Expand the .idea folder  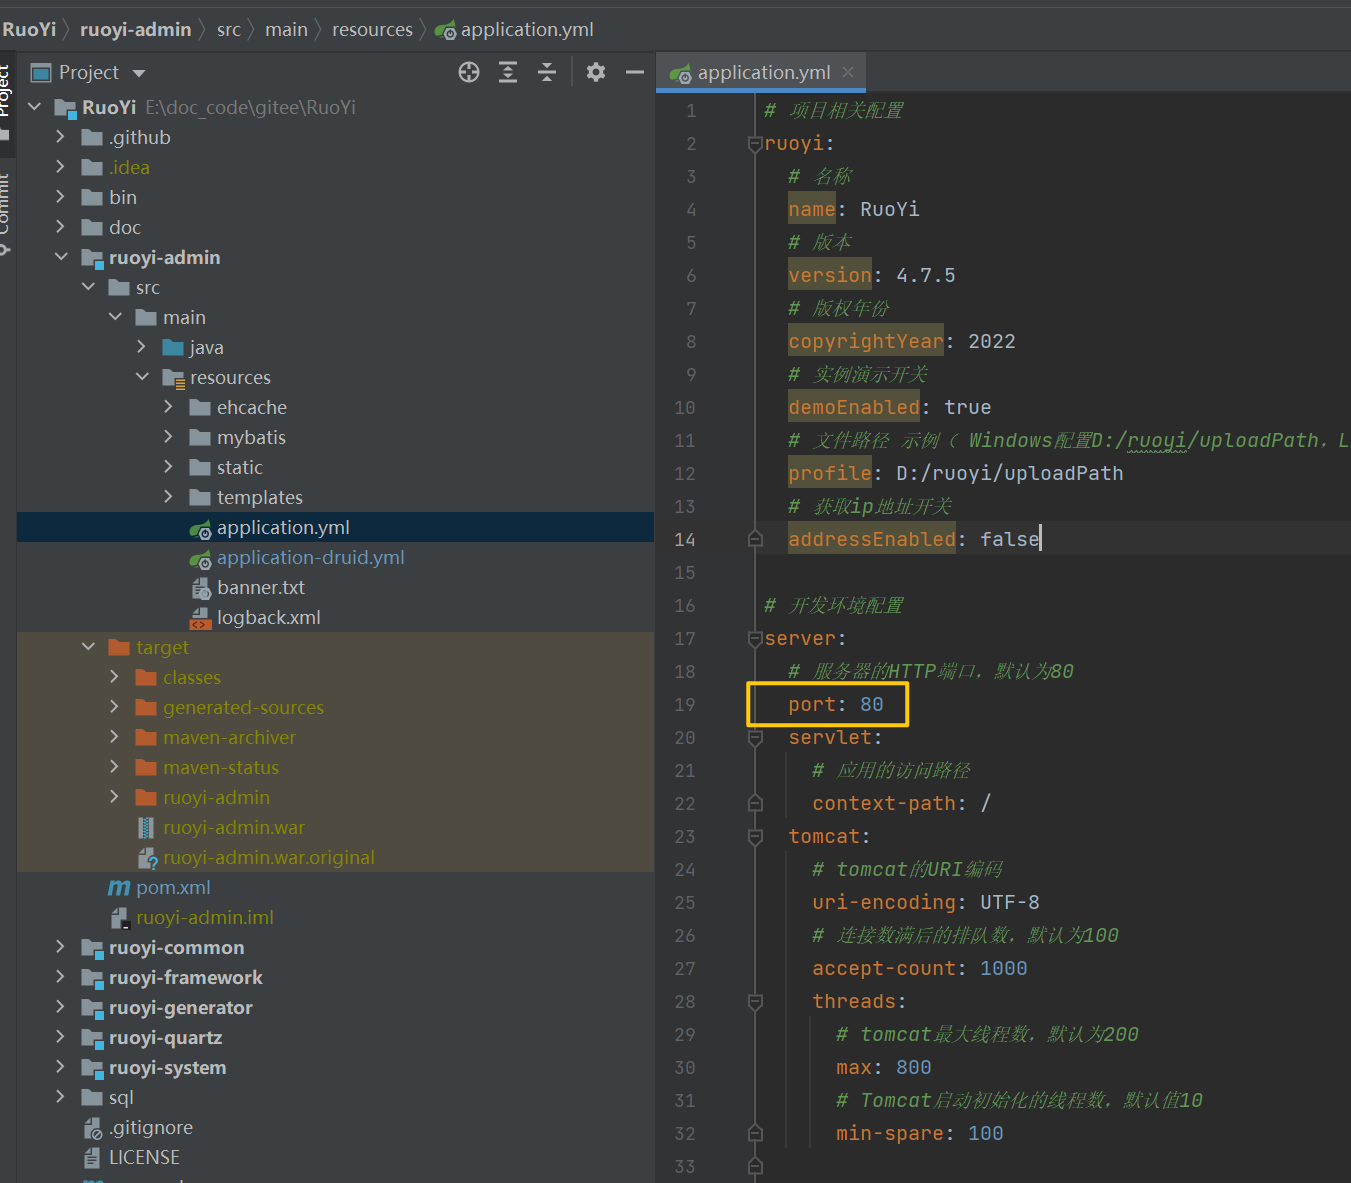[61, 167]
